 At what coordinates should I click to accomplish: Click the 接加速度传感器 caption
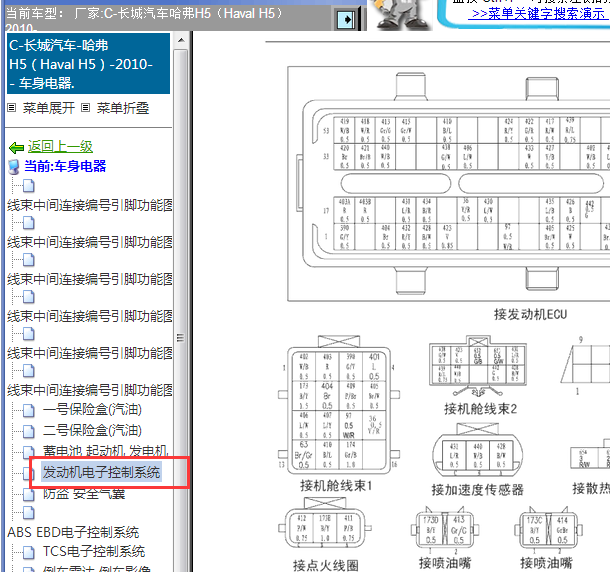pyautogui.click(x=478, y=490)
